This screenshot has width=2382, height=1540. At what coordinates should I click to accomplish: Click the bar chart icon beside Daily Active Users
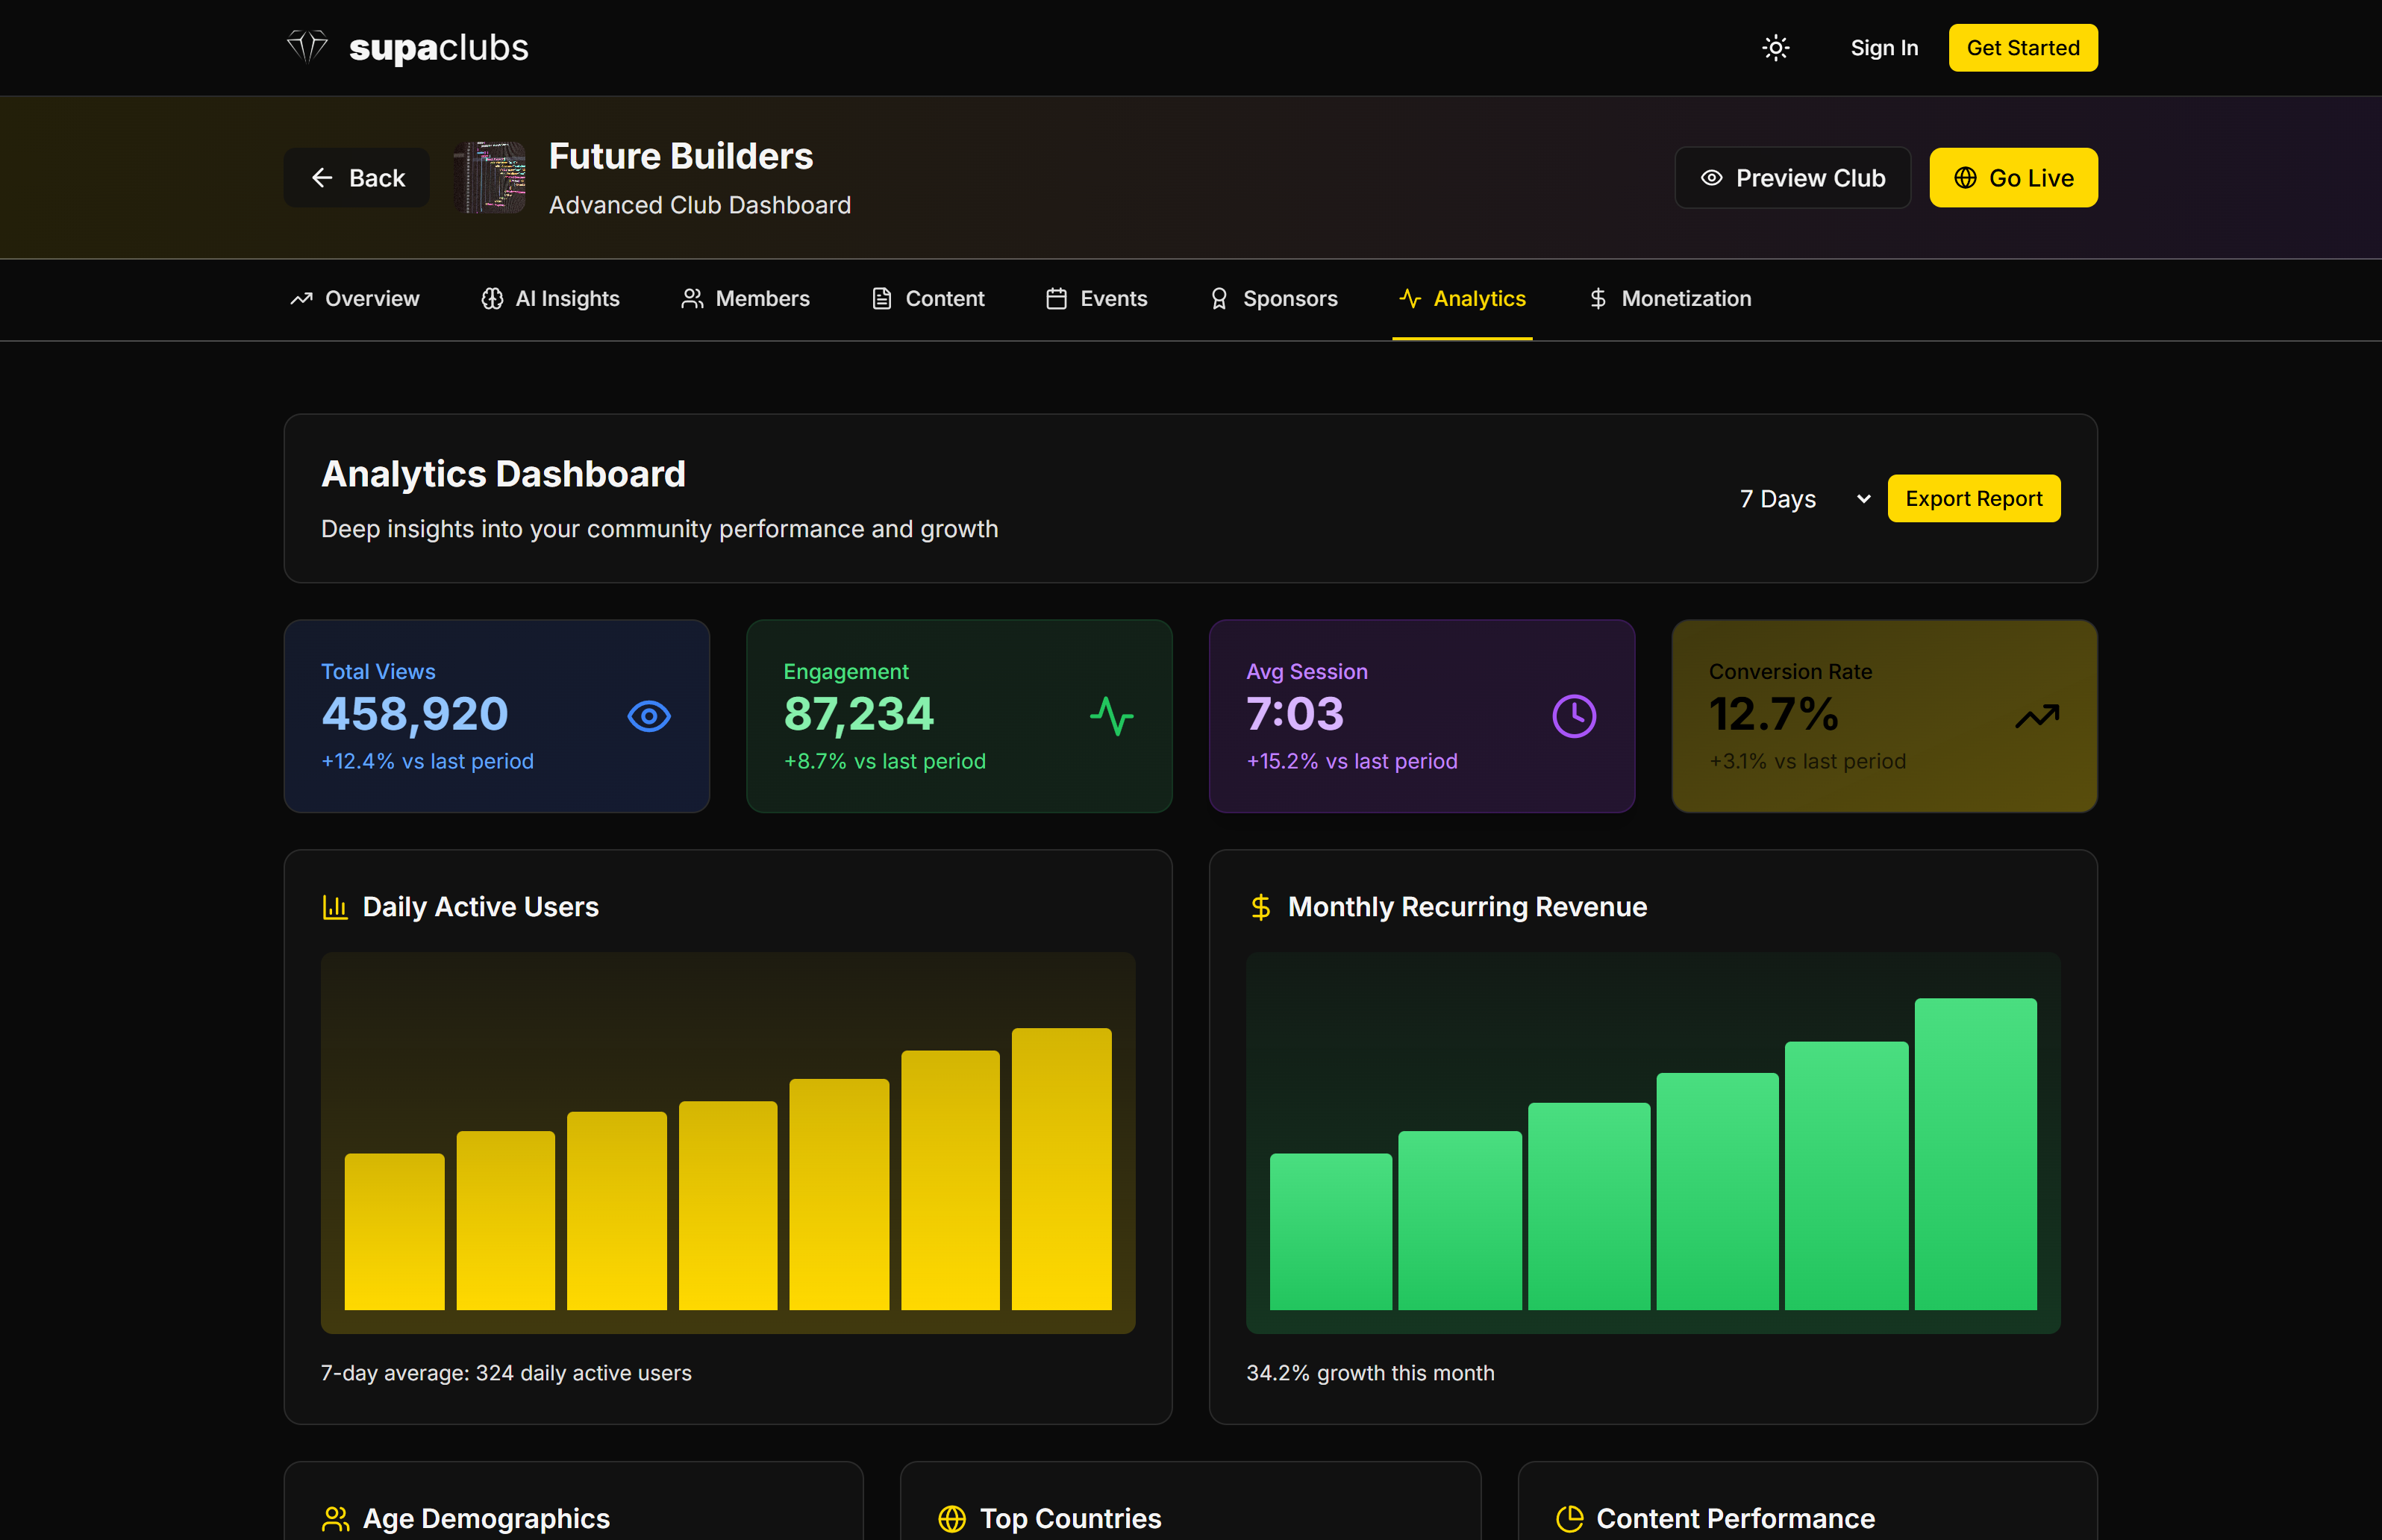335,907
